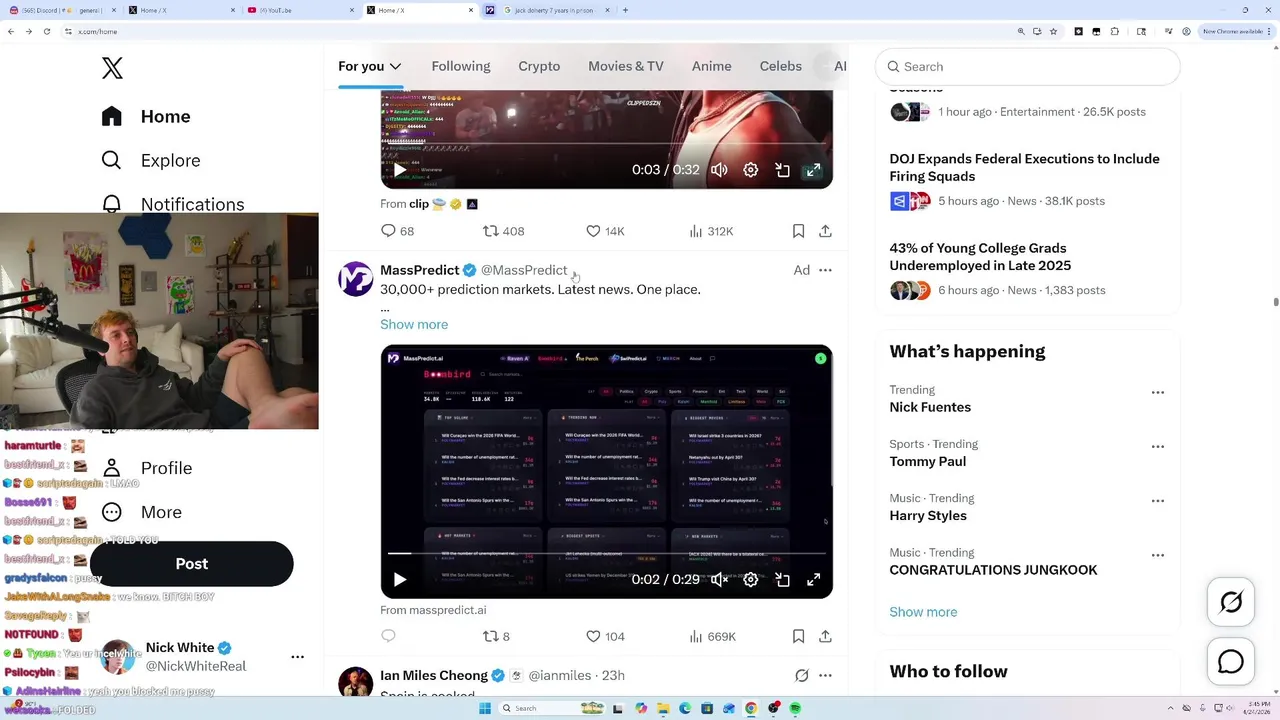Open the Profile page from the sidebar

point(147,468)
